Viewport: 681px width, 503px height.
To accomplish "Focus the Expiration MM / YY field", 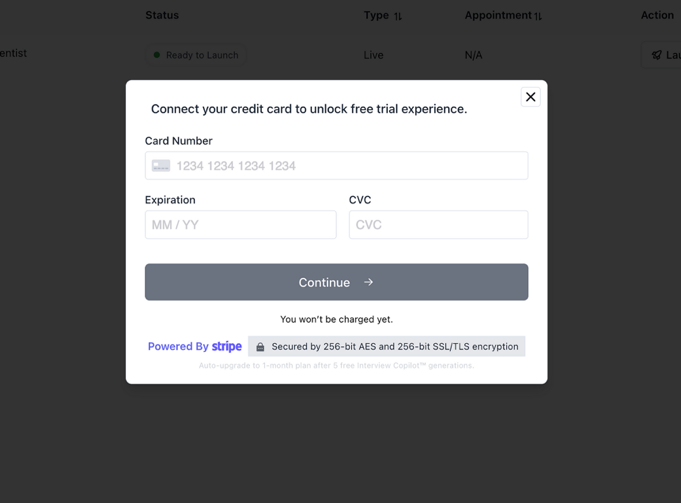I will tap(240, 225).
